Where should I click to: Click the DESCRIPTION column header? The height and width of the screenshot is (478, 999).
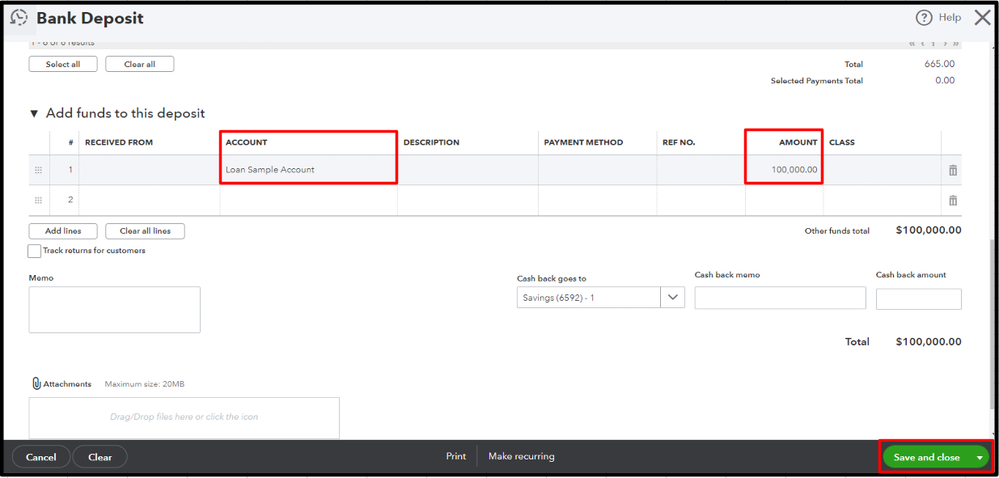431,143
